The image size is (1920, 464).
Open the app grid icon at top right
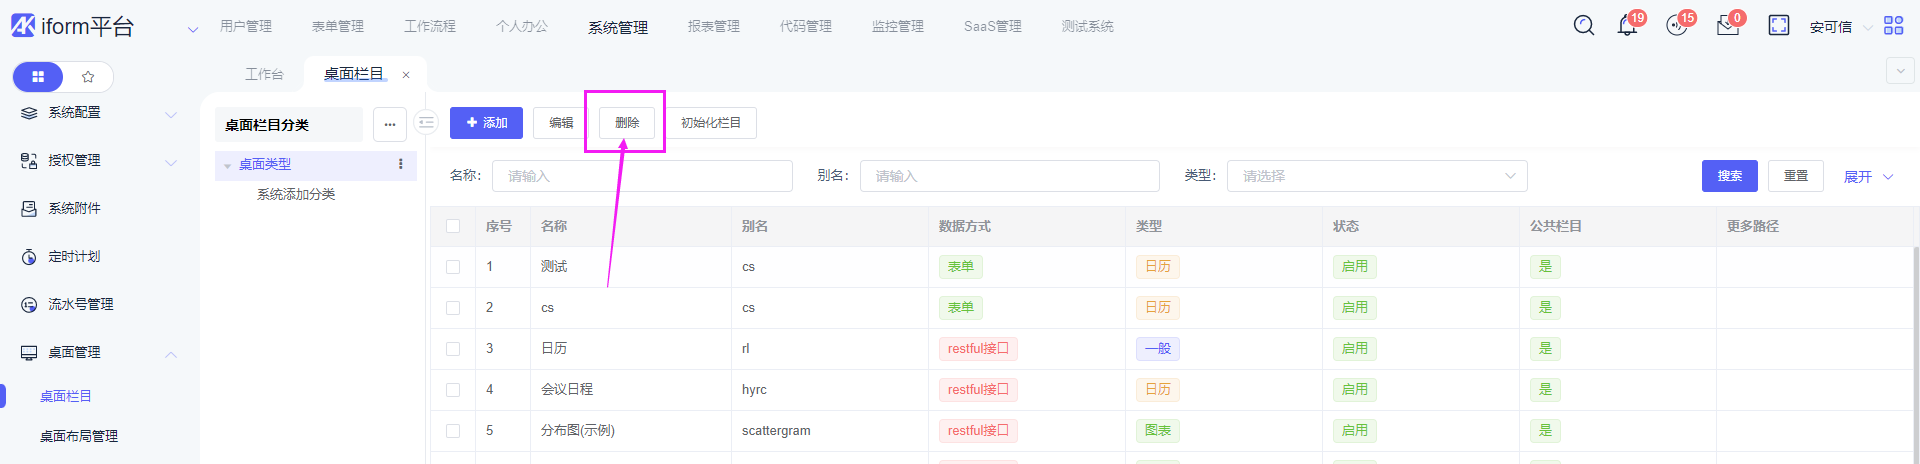pos(1893,26)
